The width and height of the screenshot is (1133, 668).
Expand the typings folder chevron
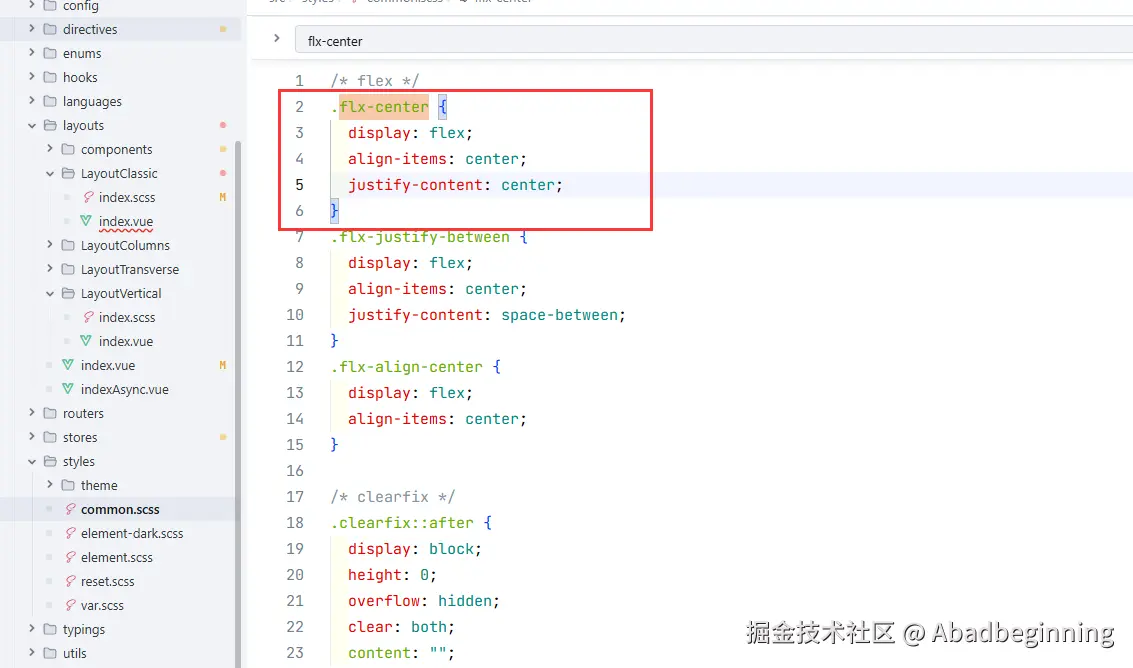click(x=31, y=629)
